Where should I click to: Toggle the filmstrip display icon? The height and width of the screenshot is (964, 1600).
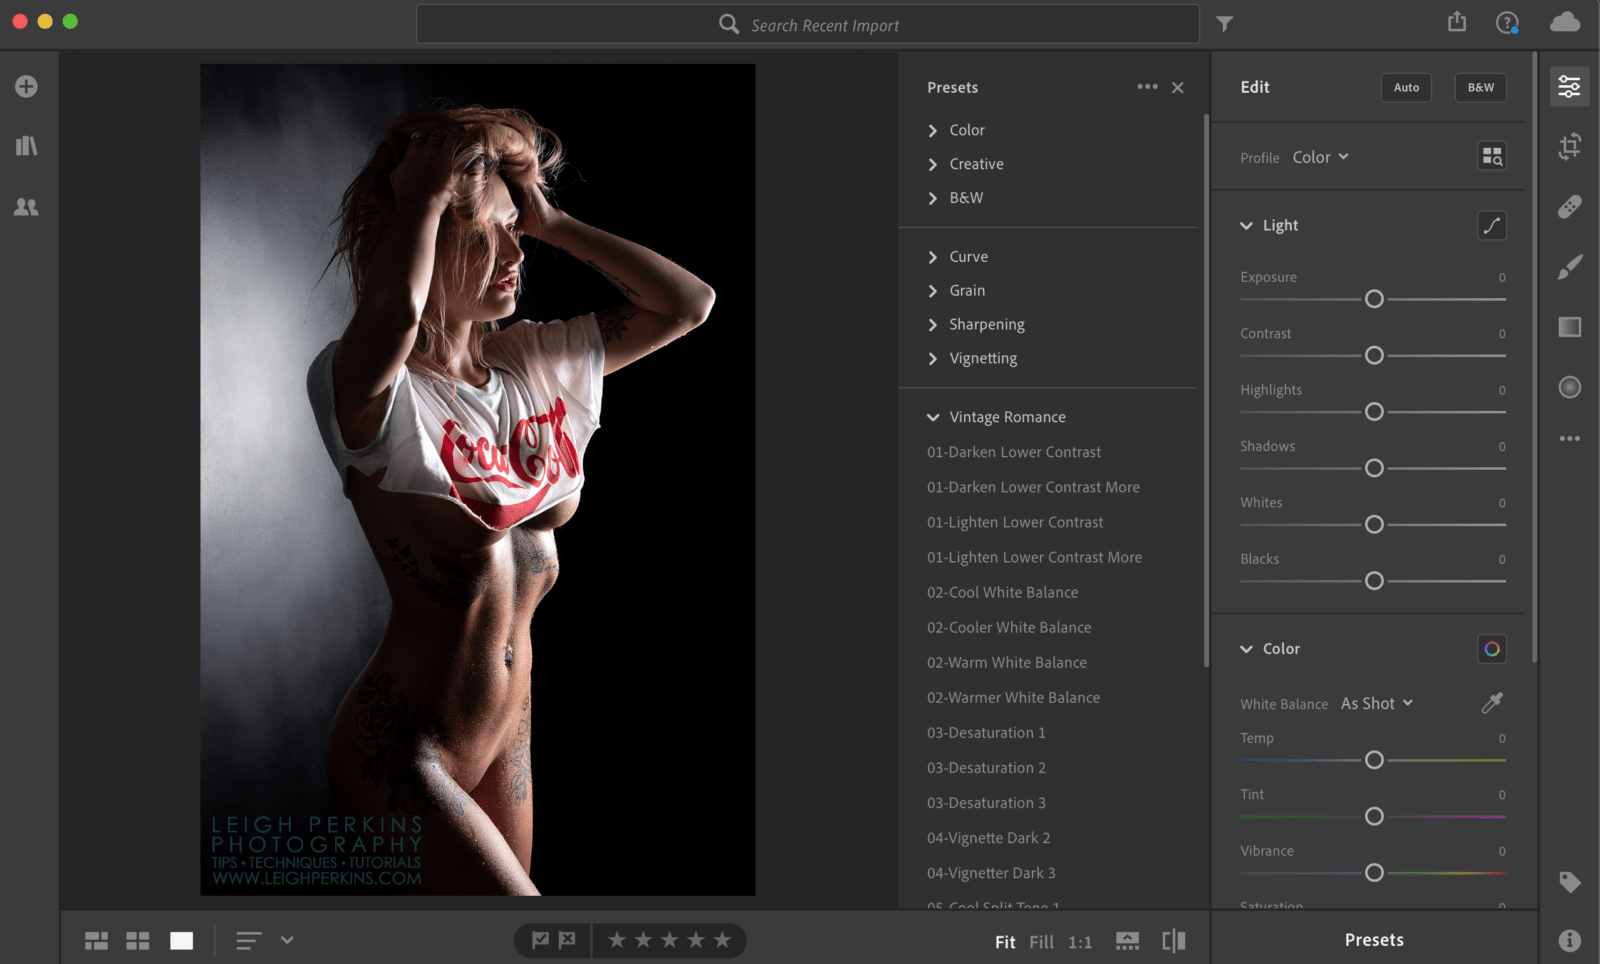tap(1127, 941)
